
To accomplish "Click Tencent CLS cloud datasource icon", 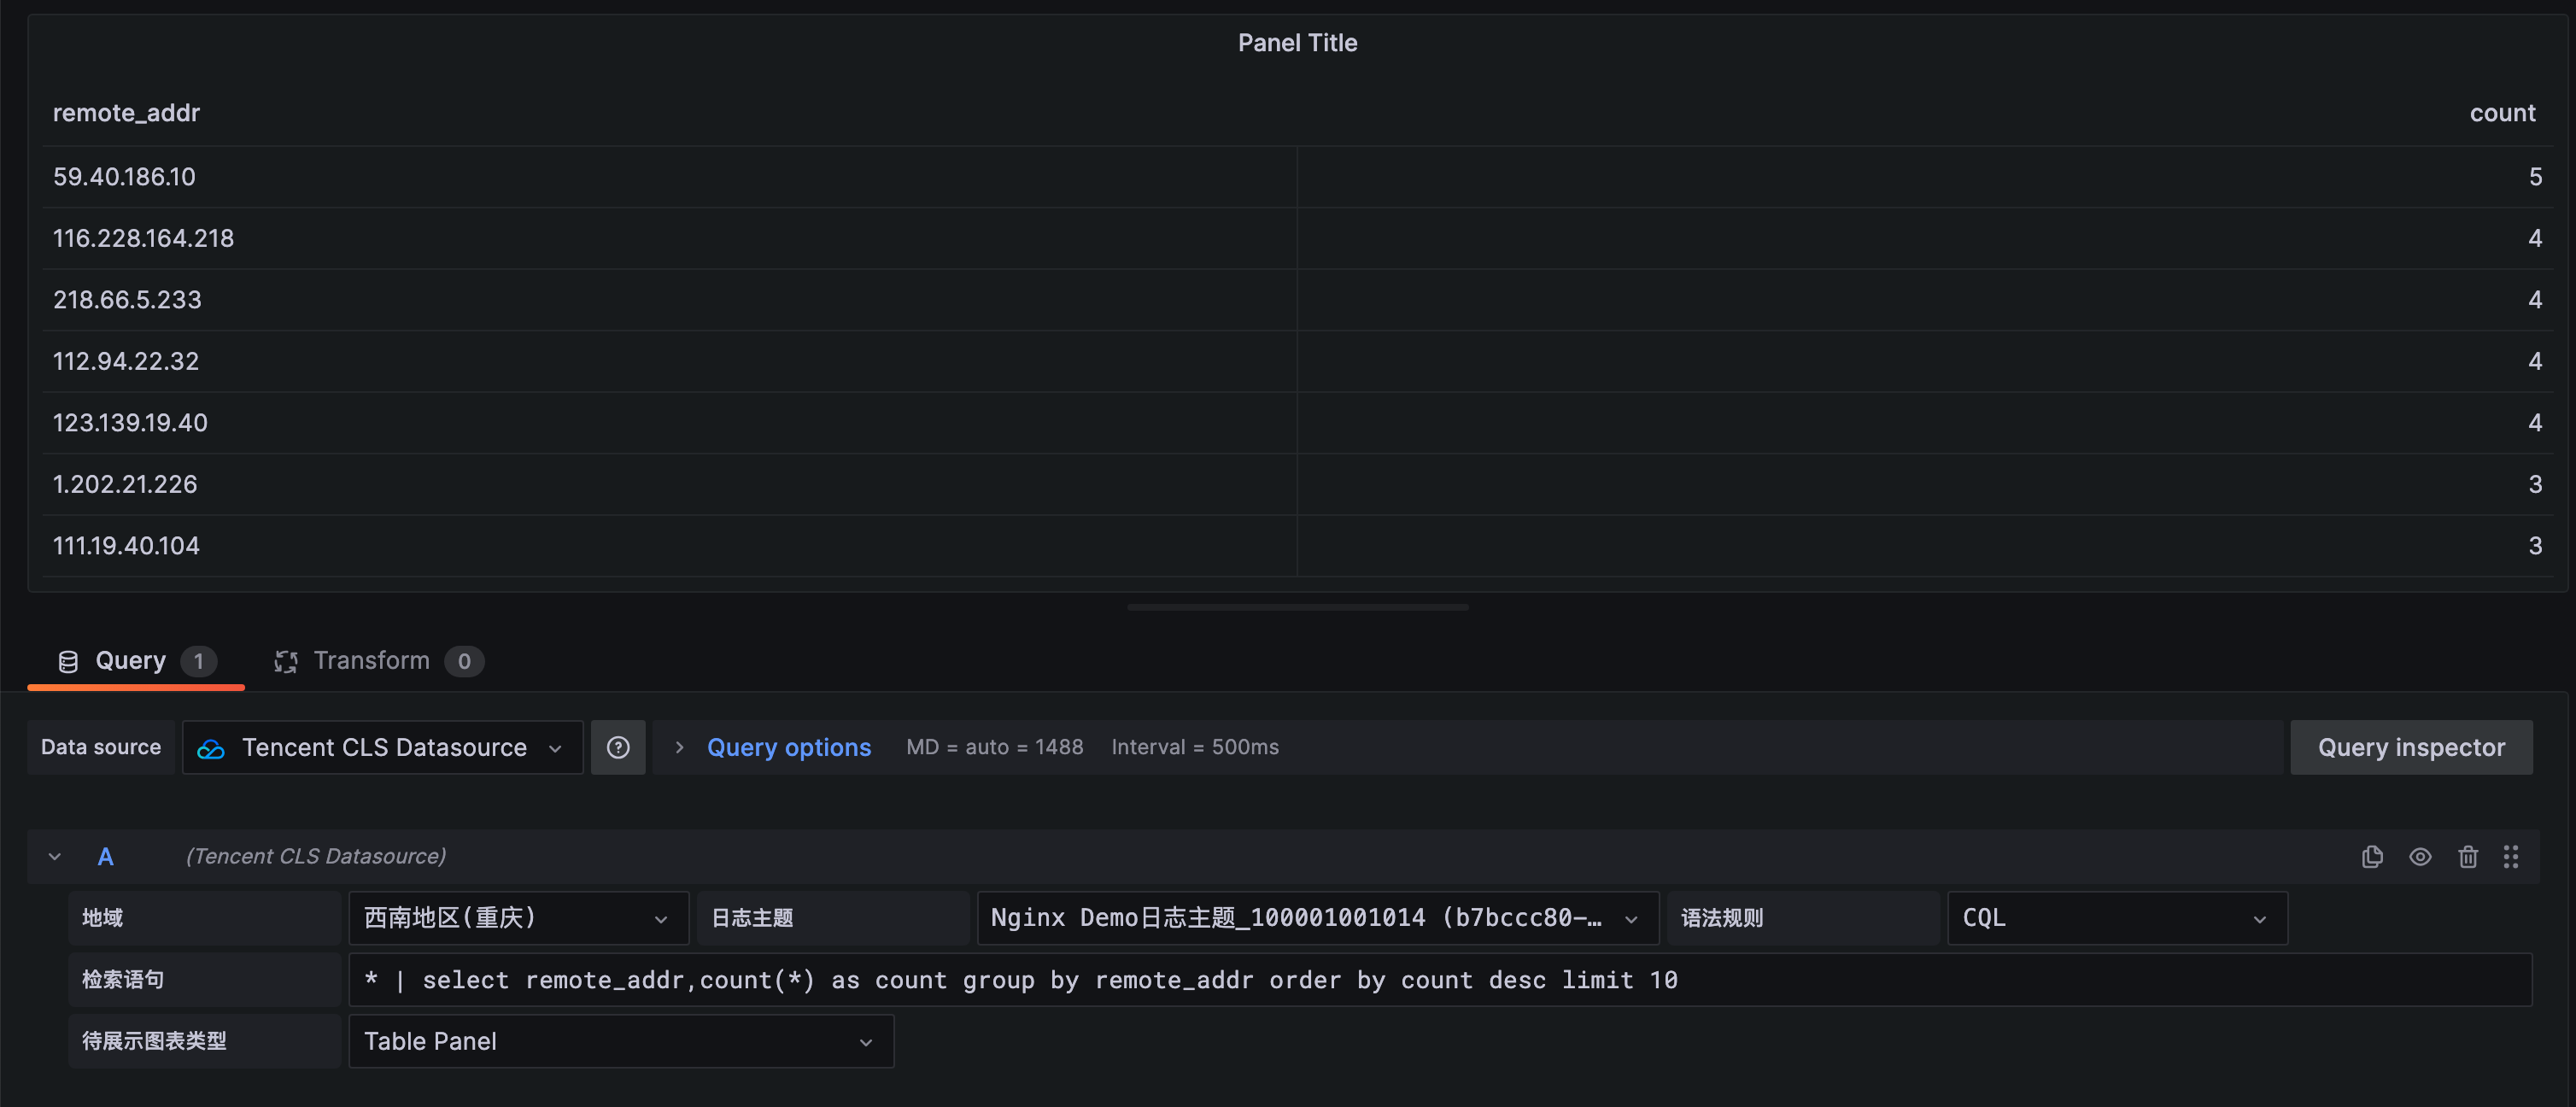I will pyautogui.click(x=211, y=749).
